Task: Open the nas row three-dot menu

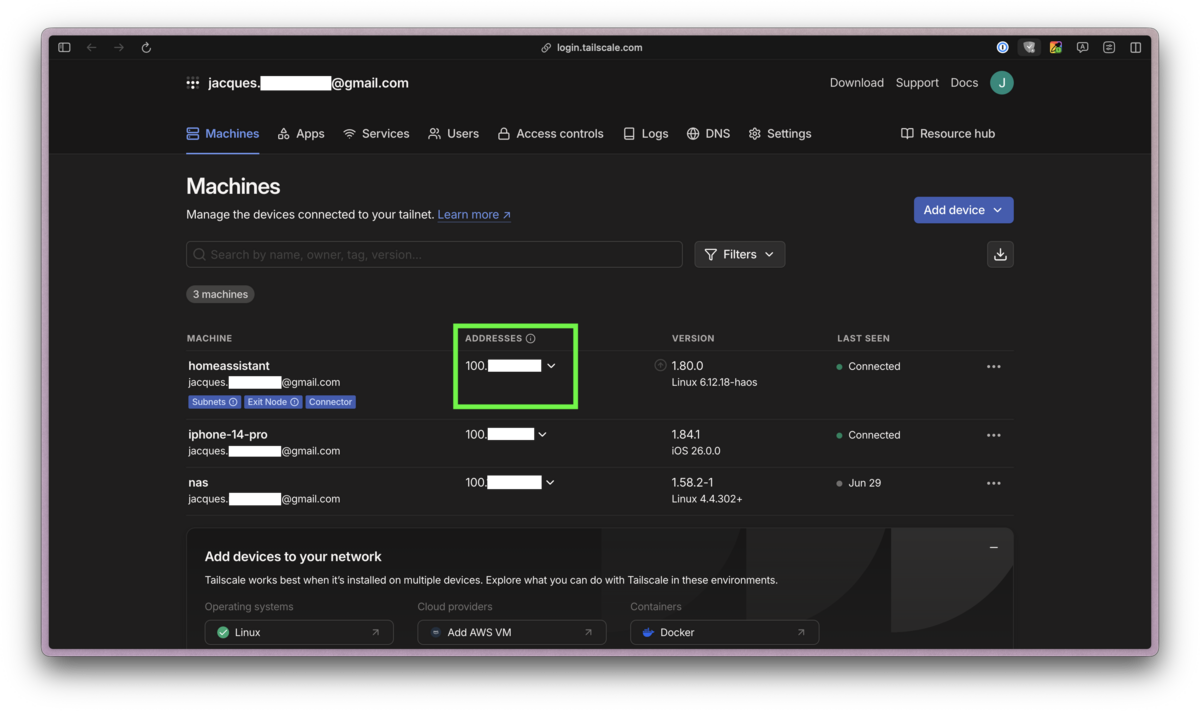Action: 993,484
